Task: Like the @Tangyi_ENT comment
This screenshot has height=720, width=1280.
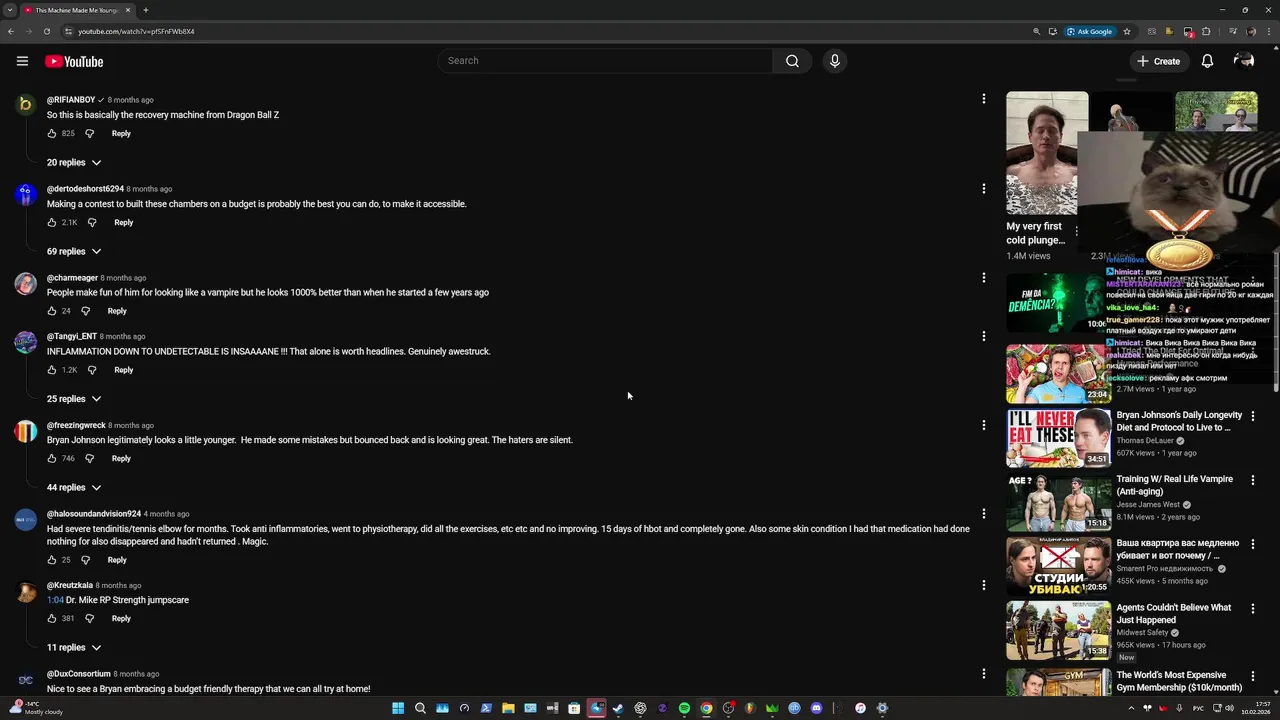Action: (x=52, y=370)
